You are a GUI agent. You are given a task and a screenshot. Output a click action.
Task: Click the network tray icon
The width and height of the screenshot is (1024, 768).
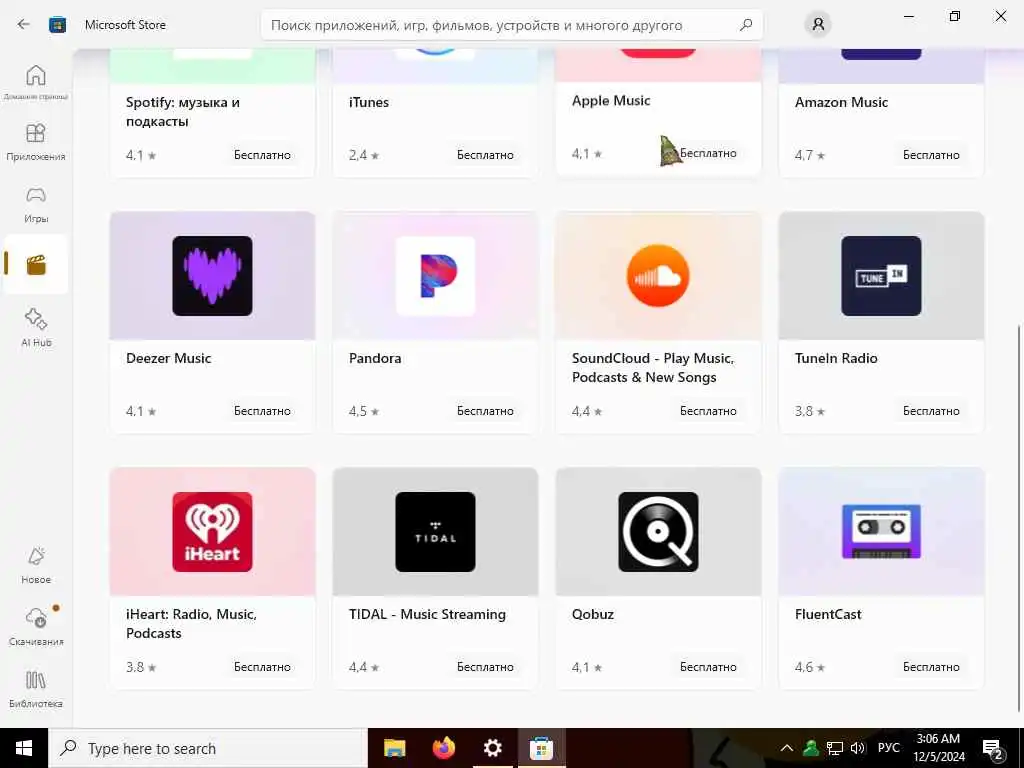pyautogui.click(x=835, y=748)
